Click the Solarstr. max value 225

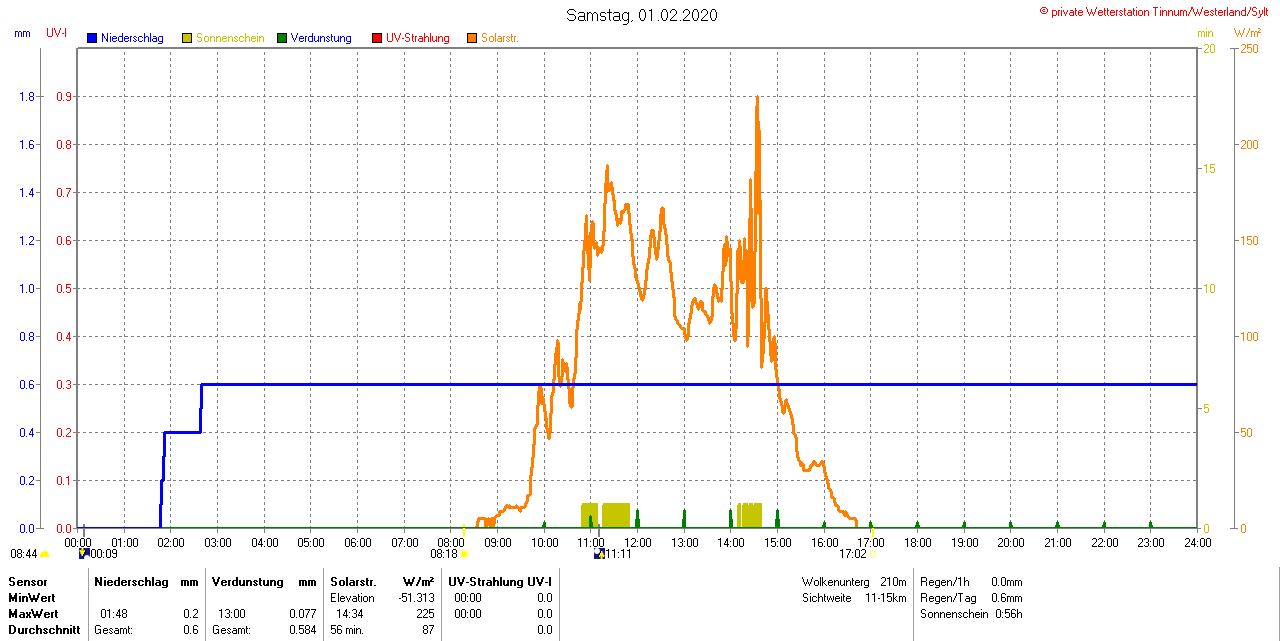click(x=425, y=614)
